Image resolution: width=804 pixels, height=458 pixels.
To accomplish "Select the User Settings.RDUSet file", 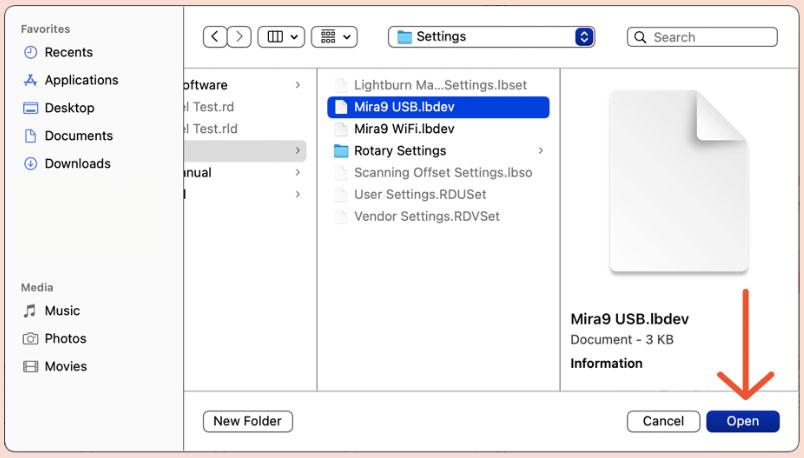I will [x=438, y=194].
